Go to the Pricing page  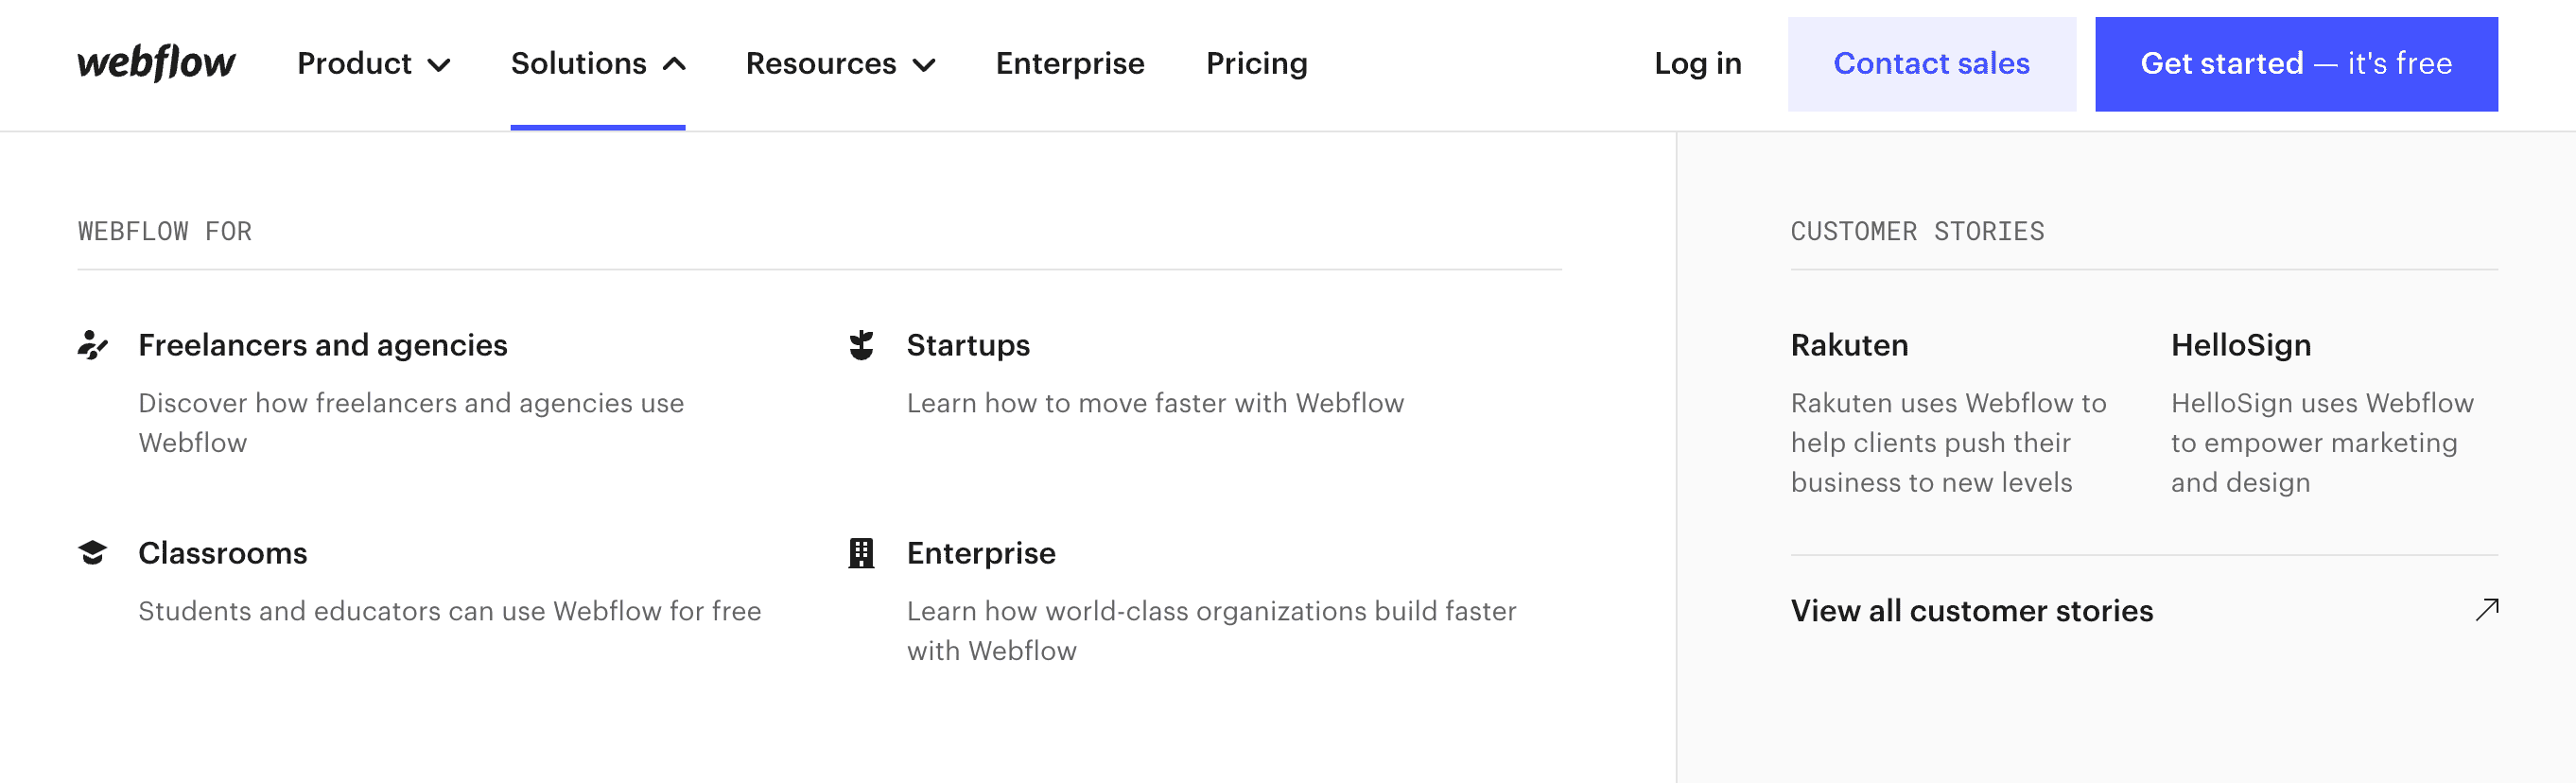pos(1256,64)
